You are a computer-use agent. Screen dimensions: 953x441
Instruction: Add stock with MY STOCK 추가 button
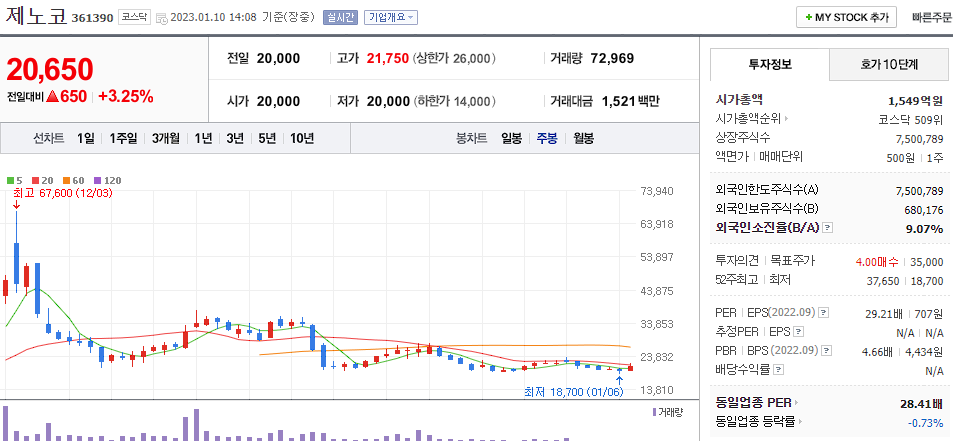click(847, 18)
